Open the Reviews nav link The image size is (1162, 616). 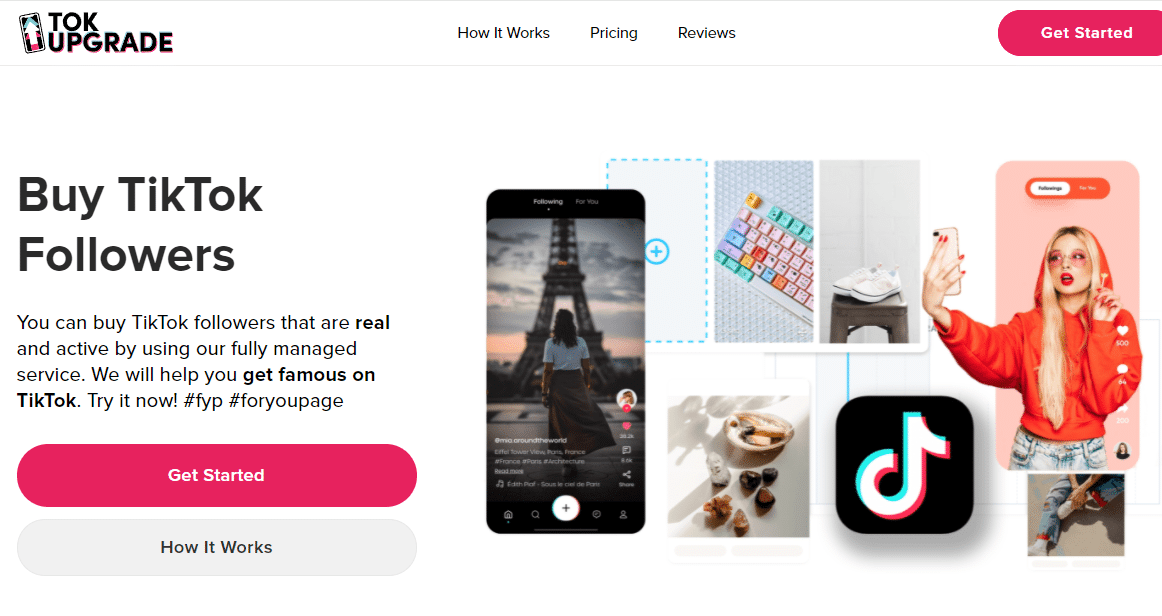tap(706, 33)
